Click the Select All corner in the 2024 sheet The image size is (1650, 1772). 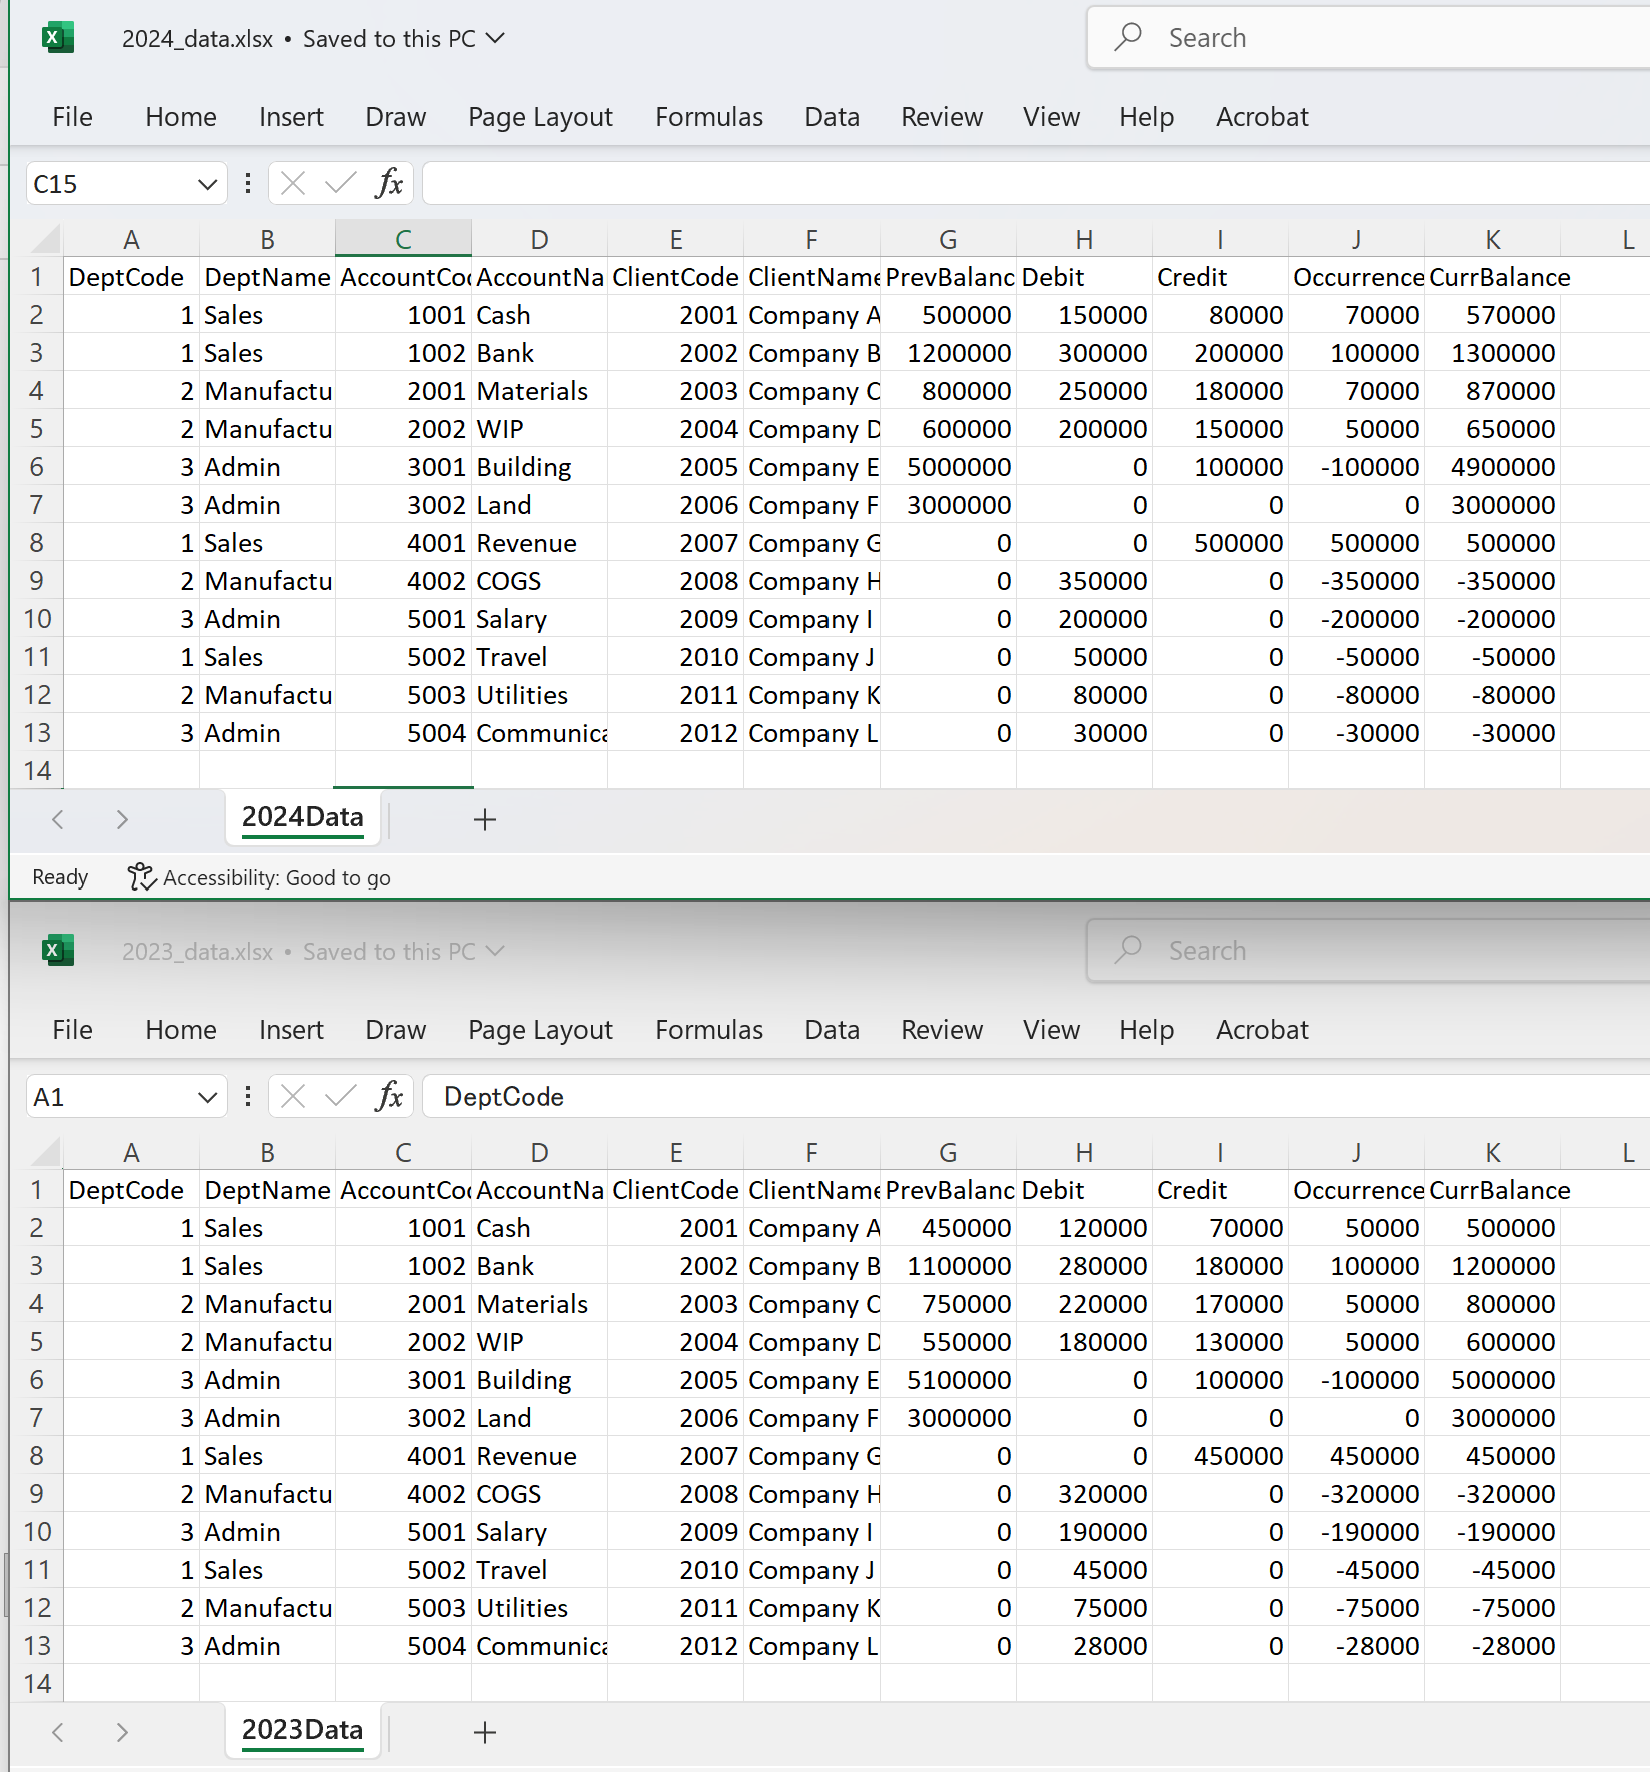[45, 240]
